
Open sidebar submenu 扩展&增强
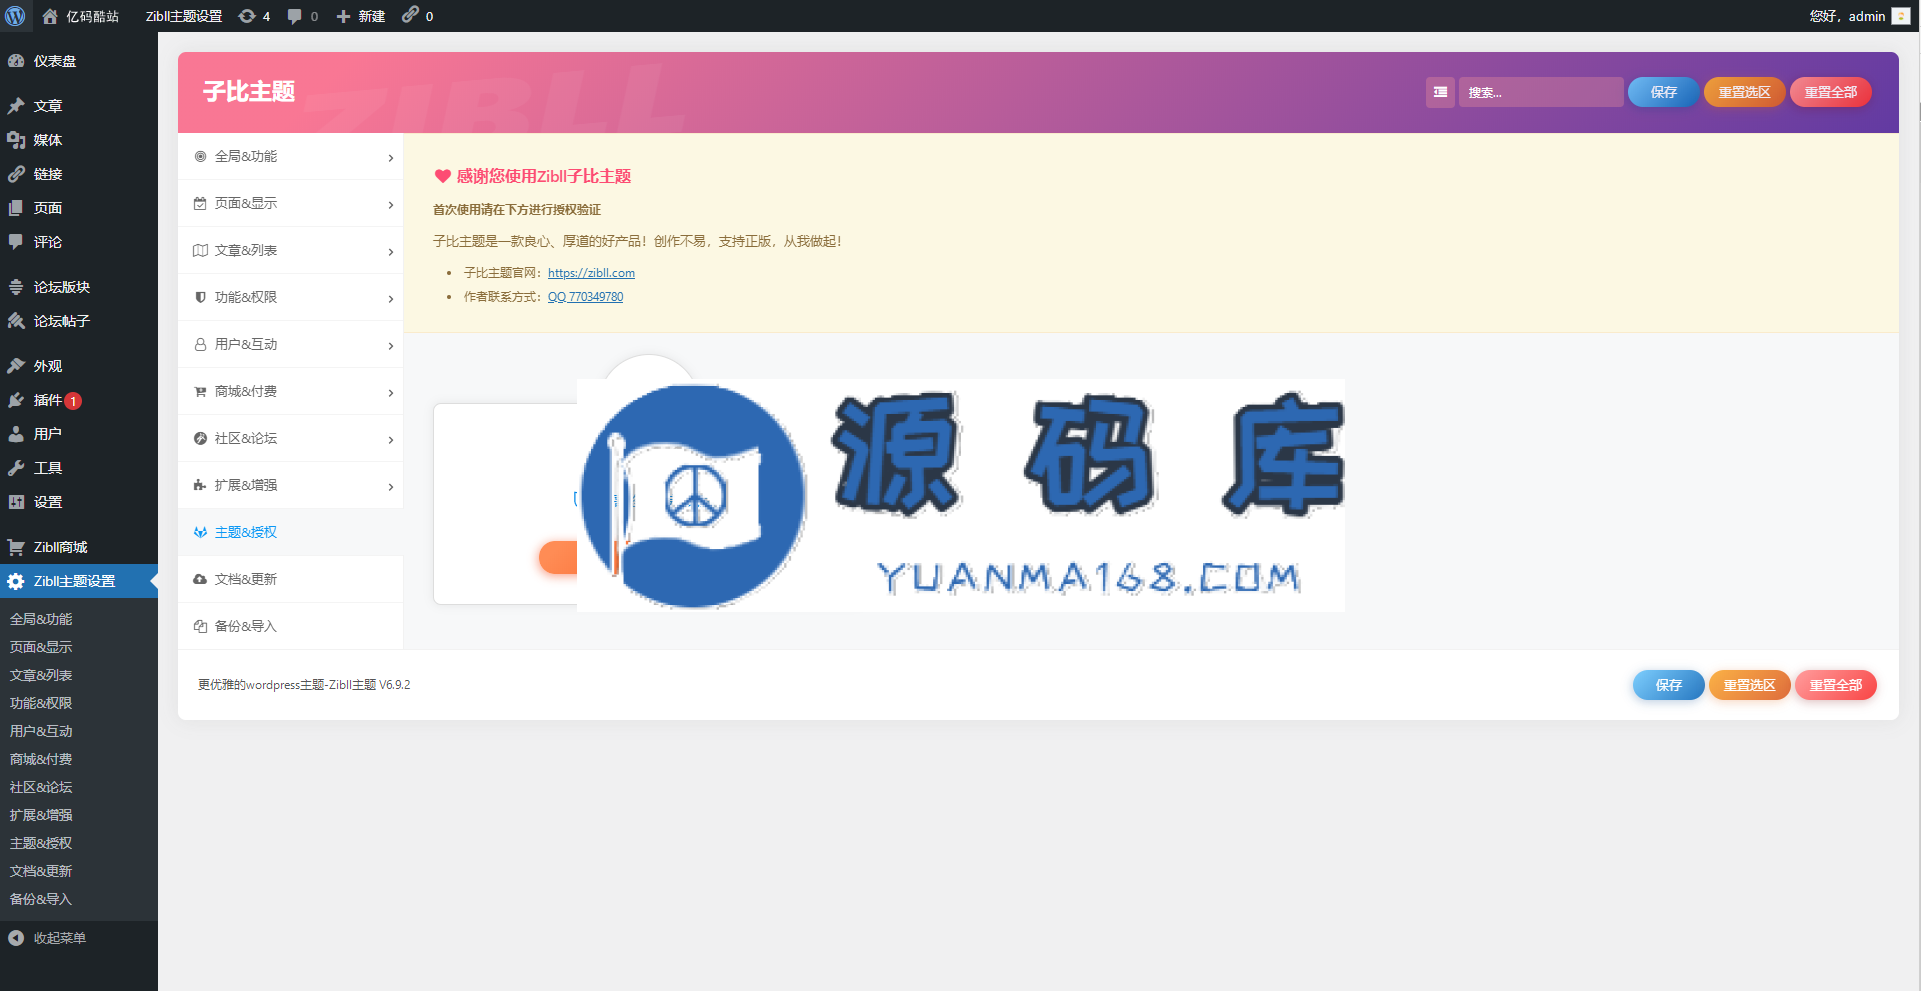coord(41,815)
